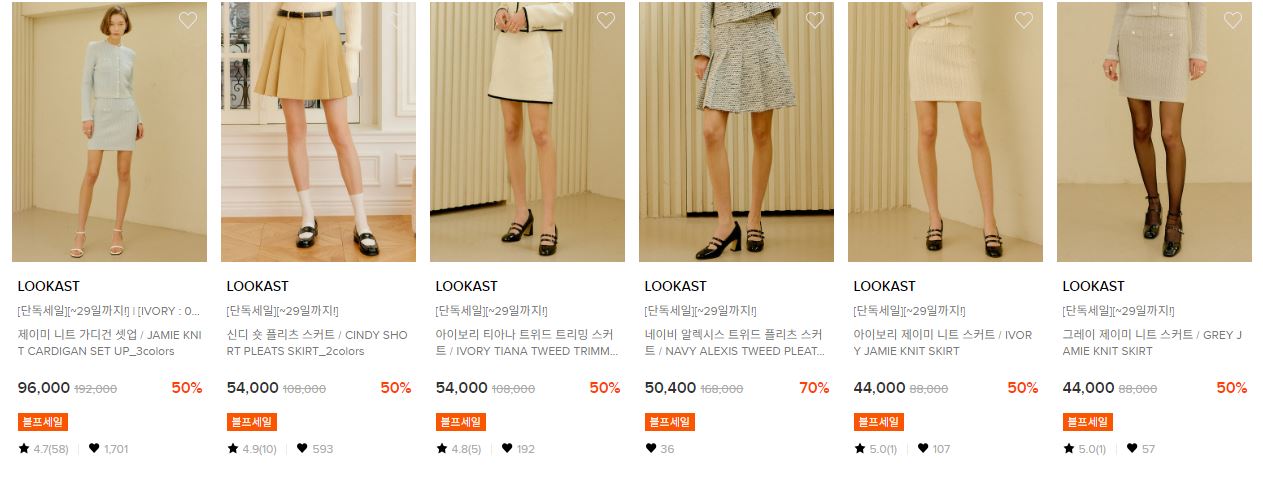Click wishlist heart on Grey Jamie Knit Skirt
Image resolution: width=1263 pixels, height=478 pixels.
coord(1233,20)
